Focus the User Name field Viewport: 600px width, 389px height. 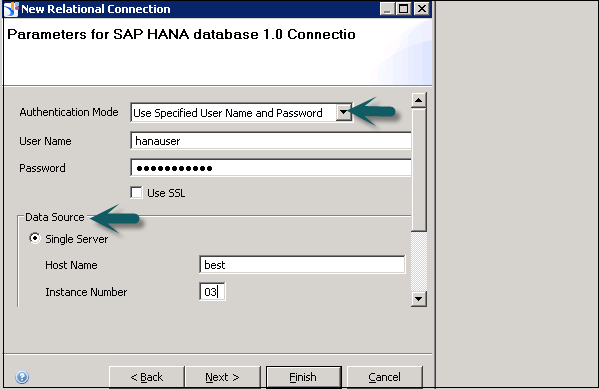271,141
